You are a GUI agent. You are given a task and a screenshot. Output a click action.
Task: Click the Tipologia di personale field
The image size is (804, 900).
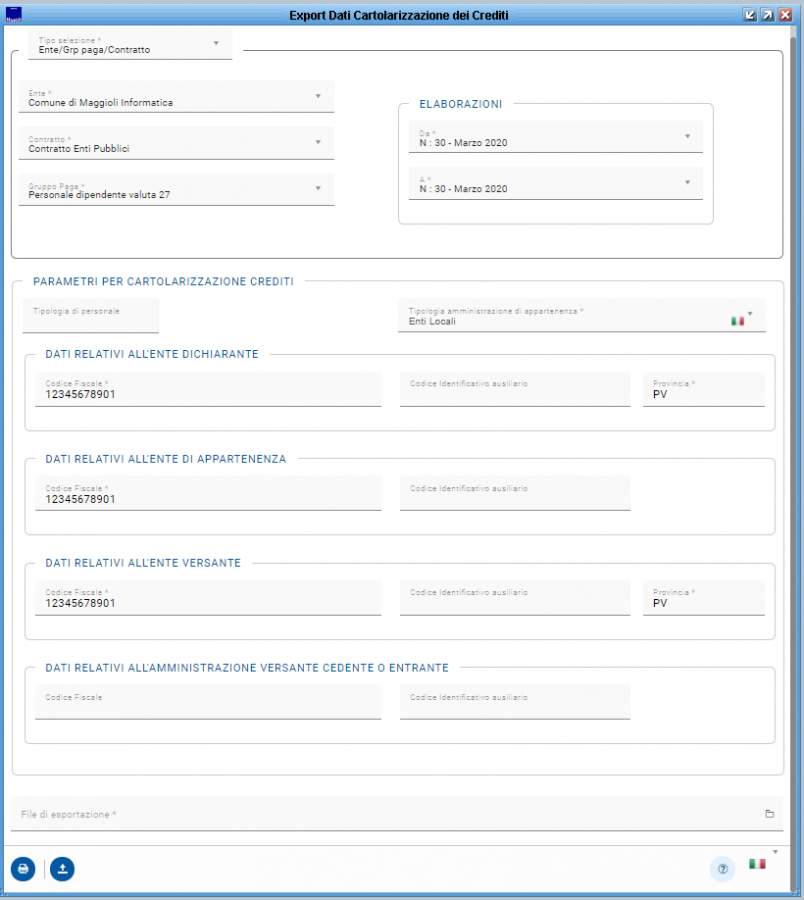[91, 315]
